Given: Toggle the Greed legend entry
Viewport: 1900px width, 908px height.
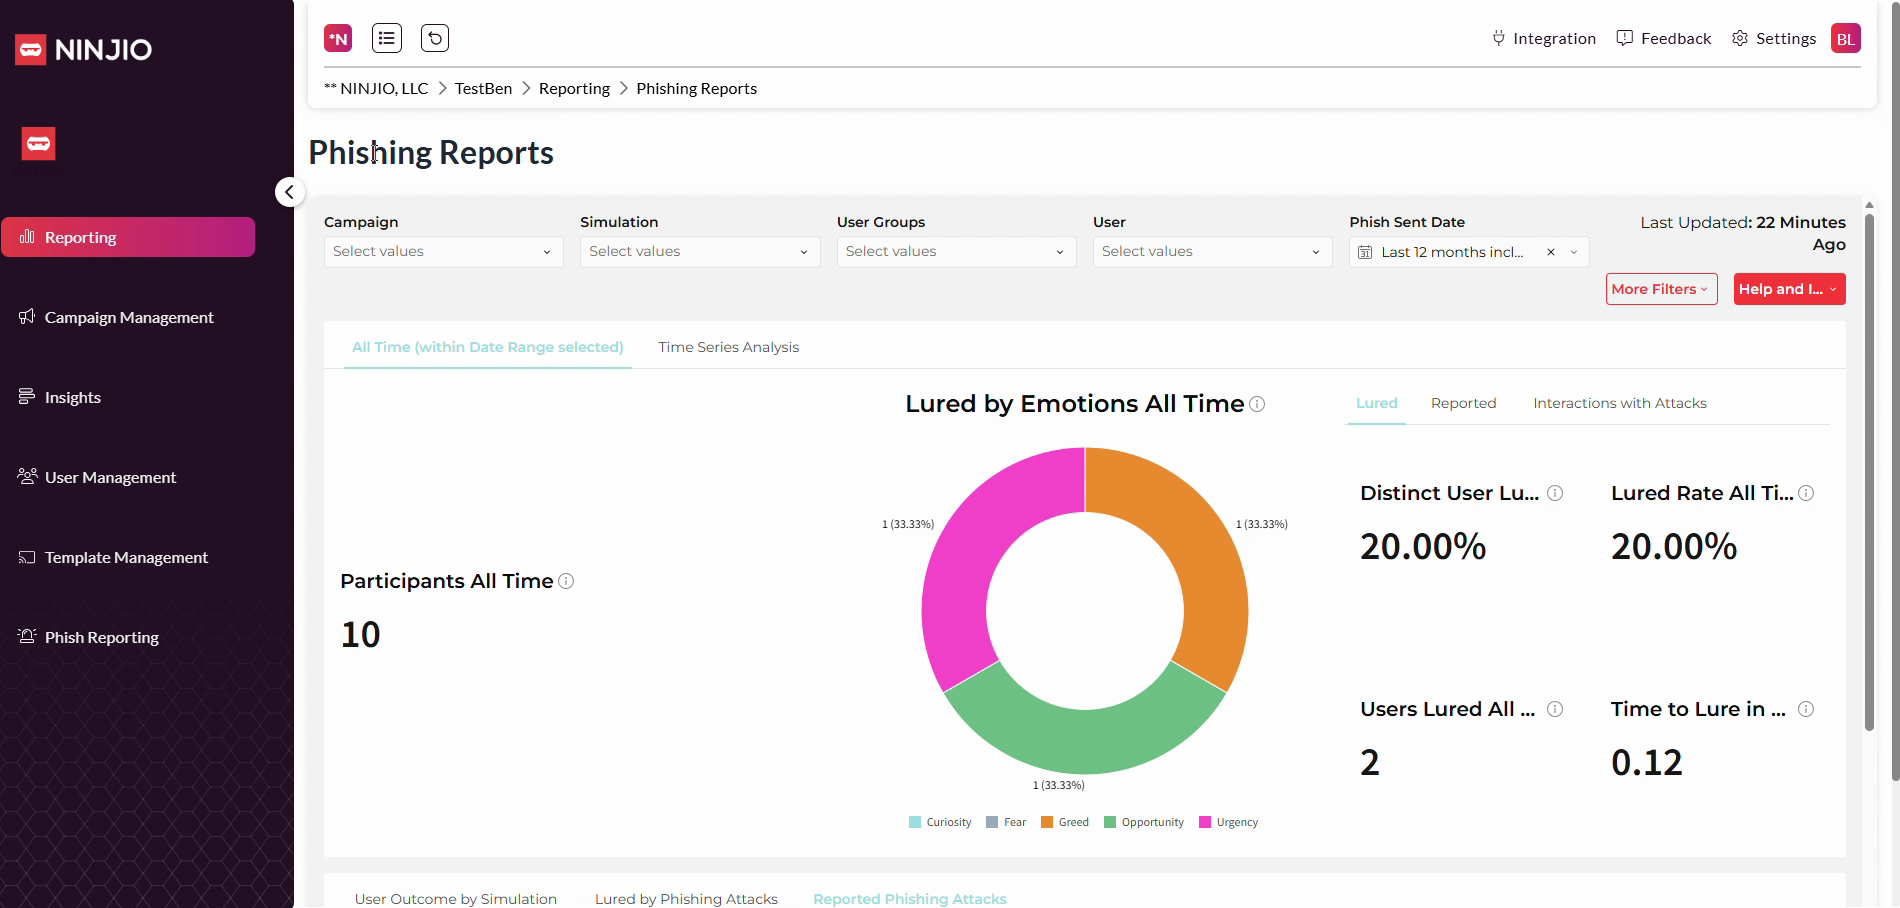Looking at the screenshot, I should (1065, 822).
